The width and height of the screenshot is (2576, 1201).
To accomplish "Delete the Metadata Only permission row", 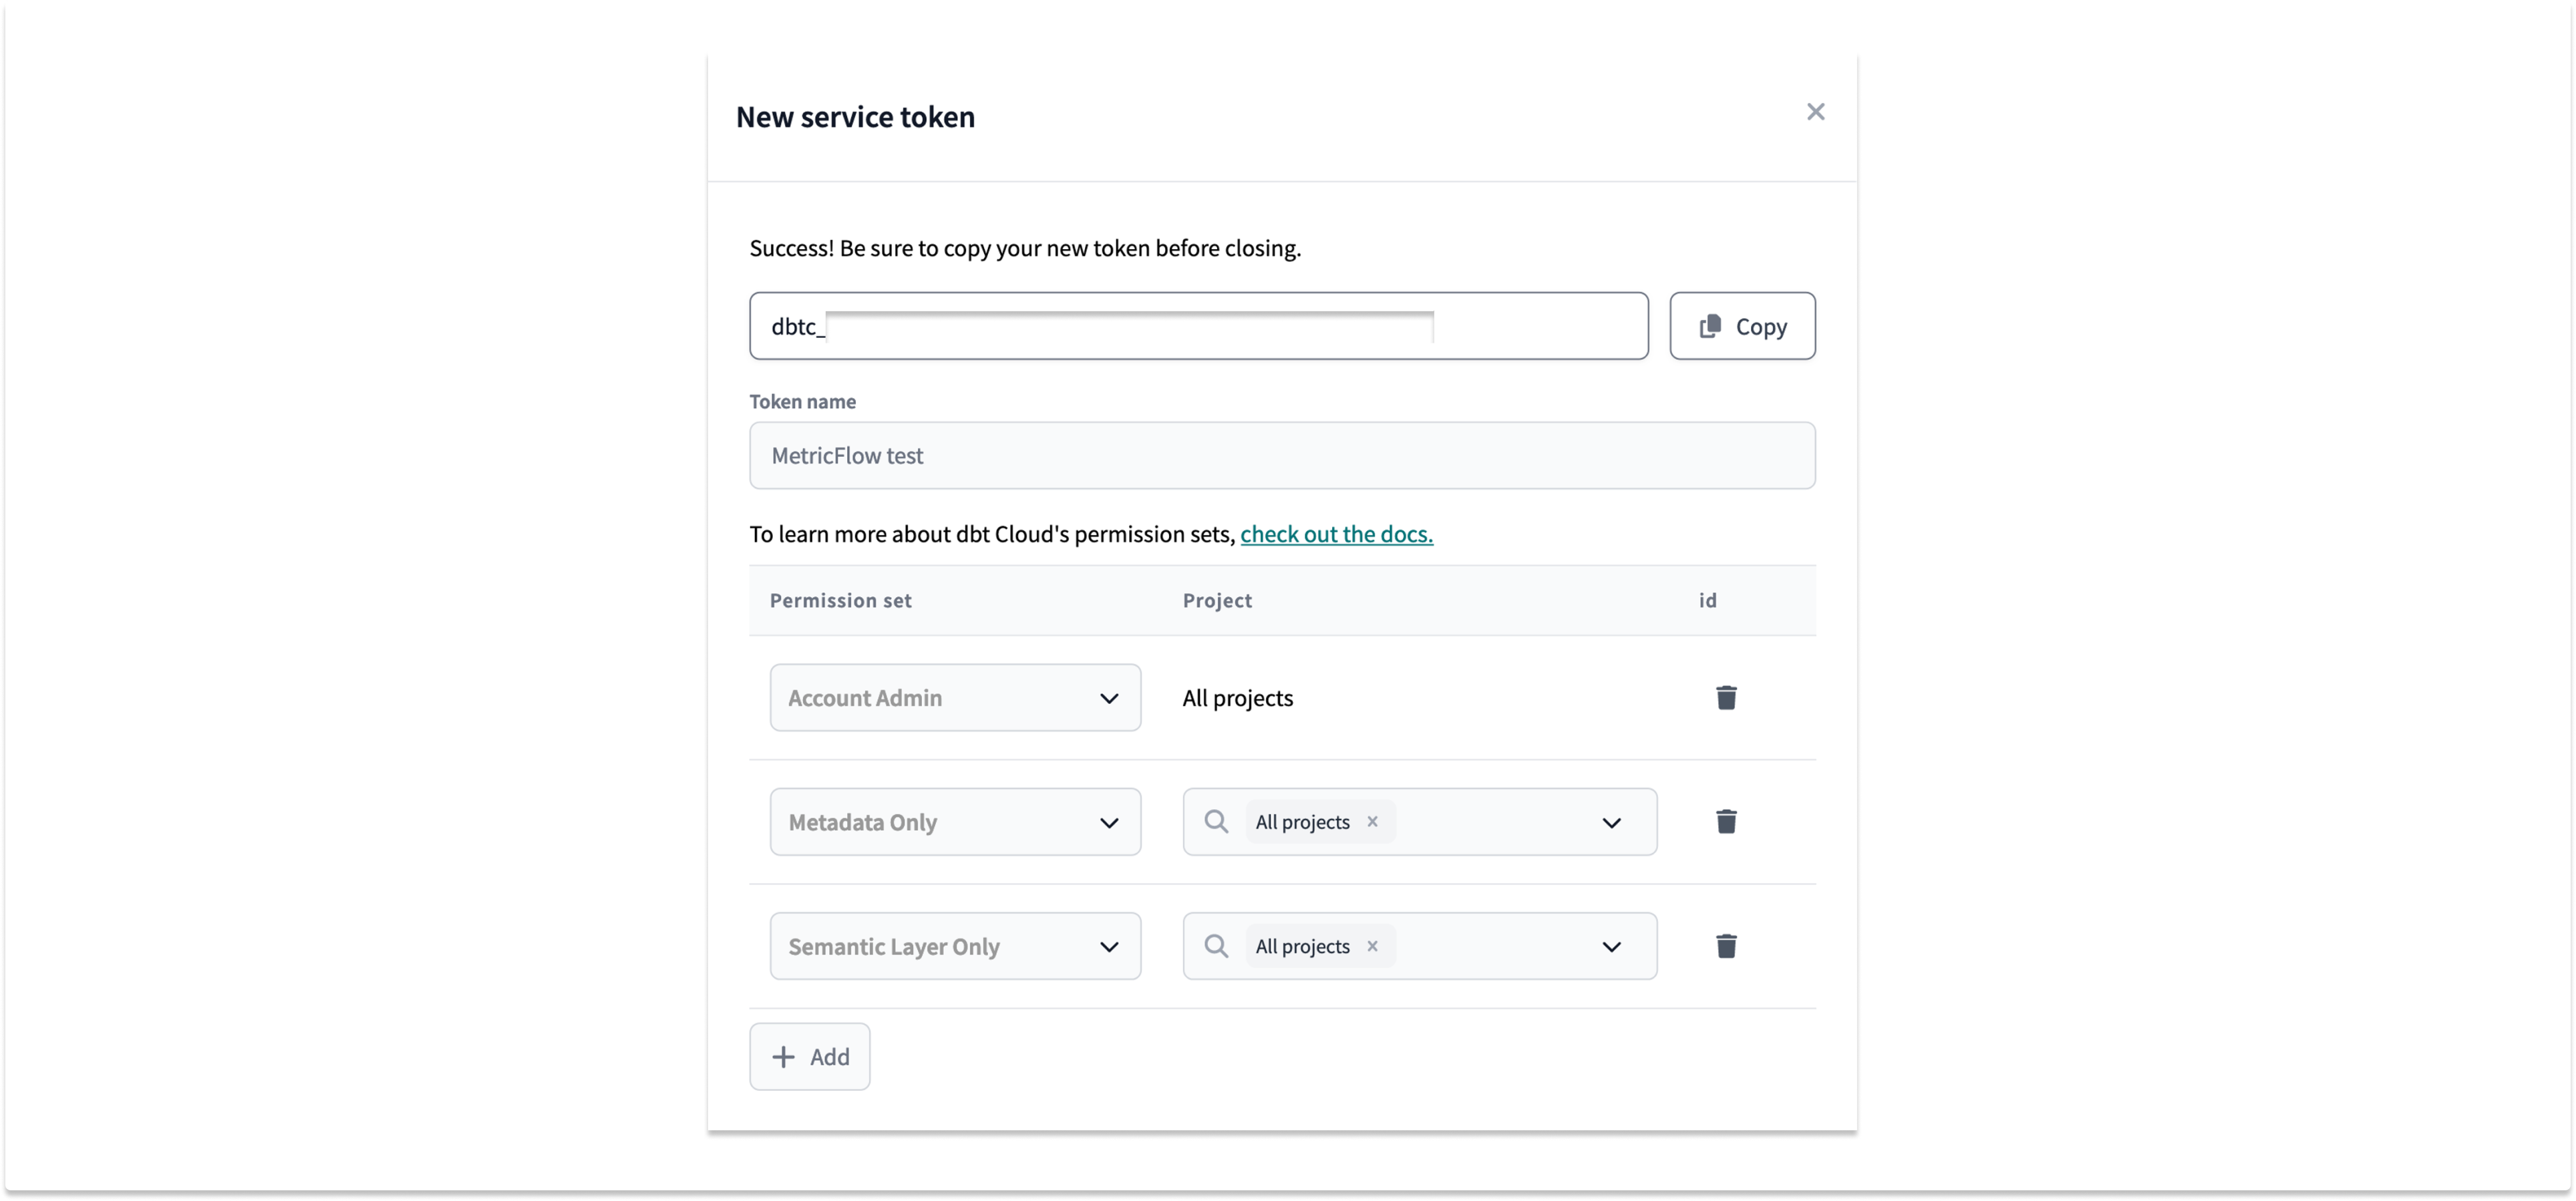I will pos(1726,821).
